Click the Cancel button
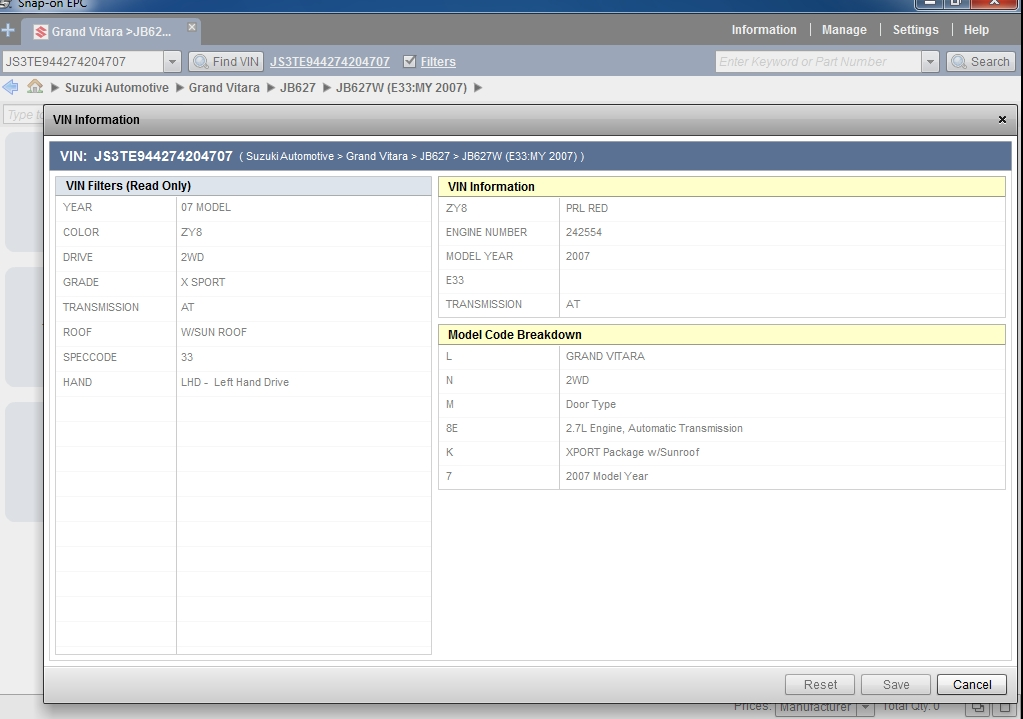The image size is (1023, 719). pos(971,684)
